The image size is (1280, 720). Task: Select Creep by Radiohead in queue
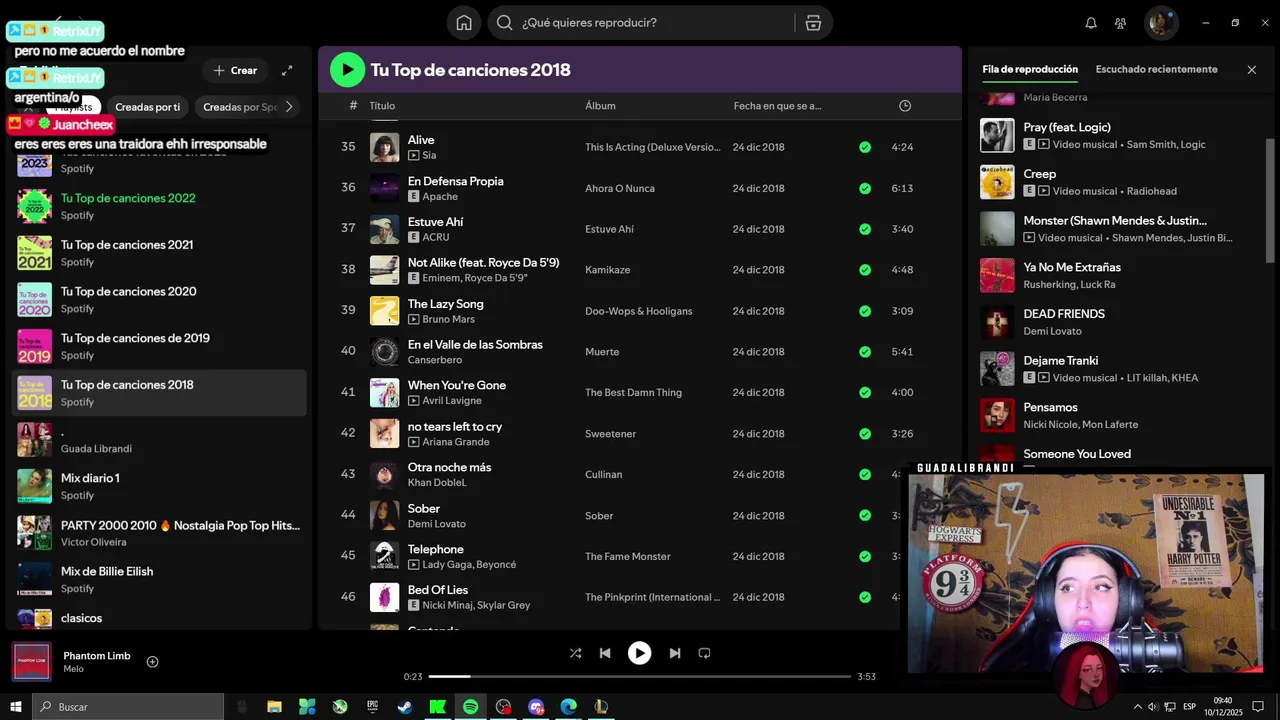(x=1115, y=182)
